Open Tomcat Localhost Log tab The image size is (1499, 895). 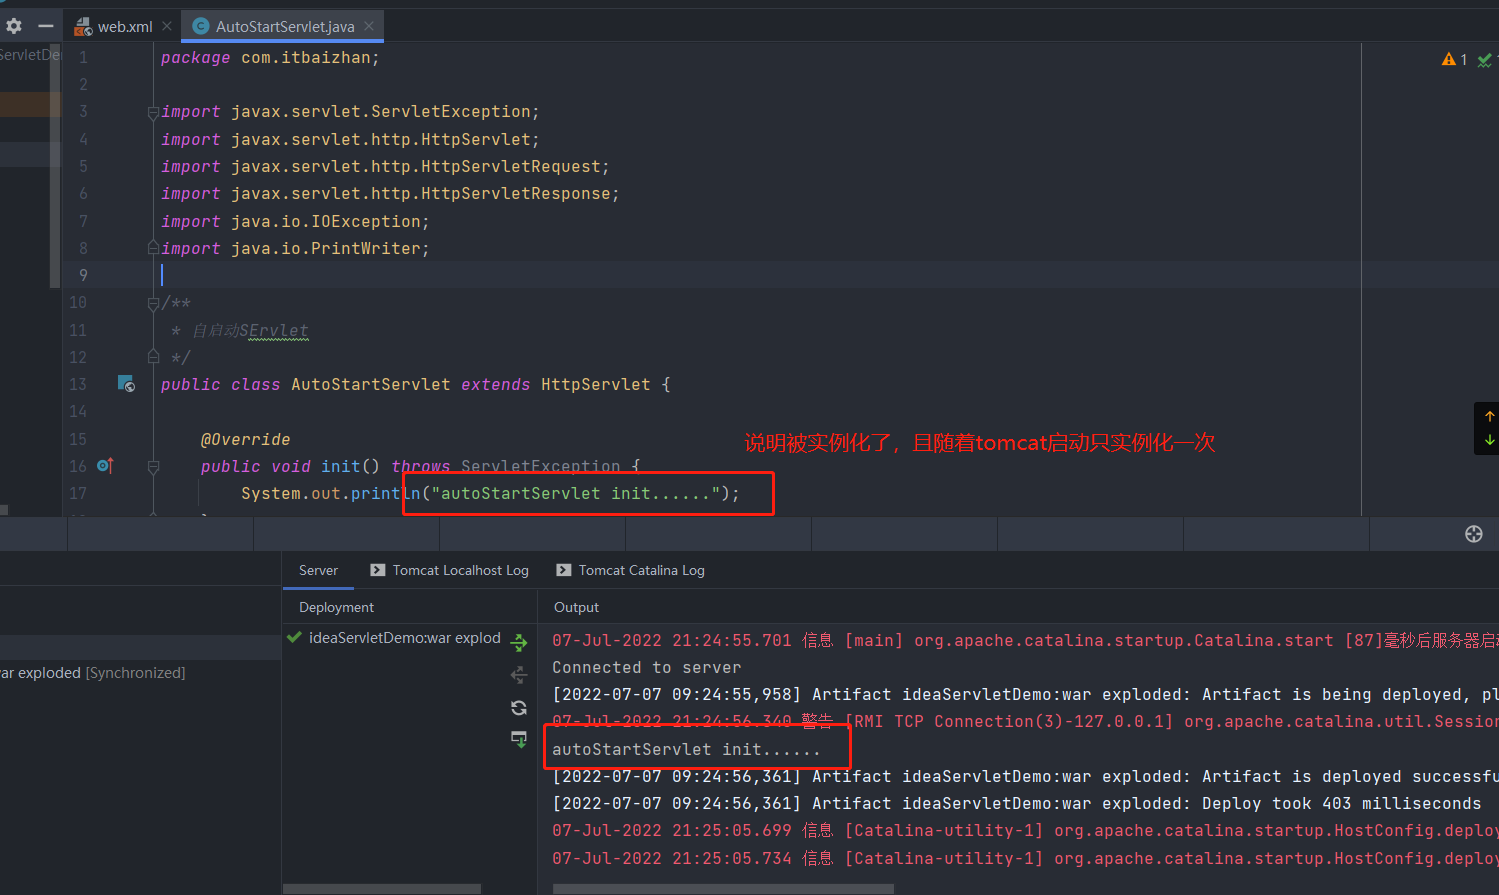click(x=449, y=570)
